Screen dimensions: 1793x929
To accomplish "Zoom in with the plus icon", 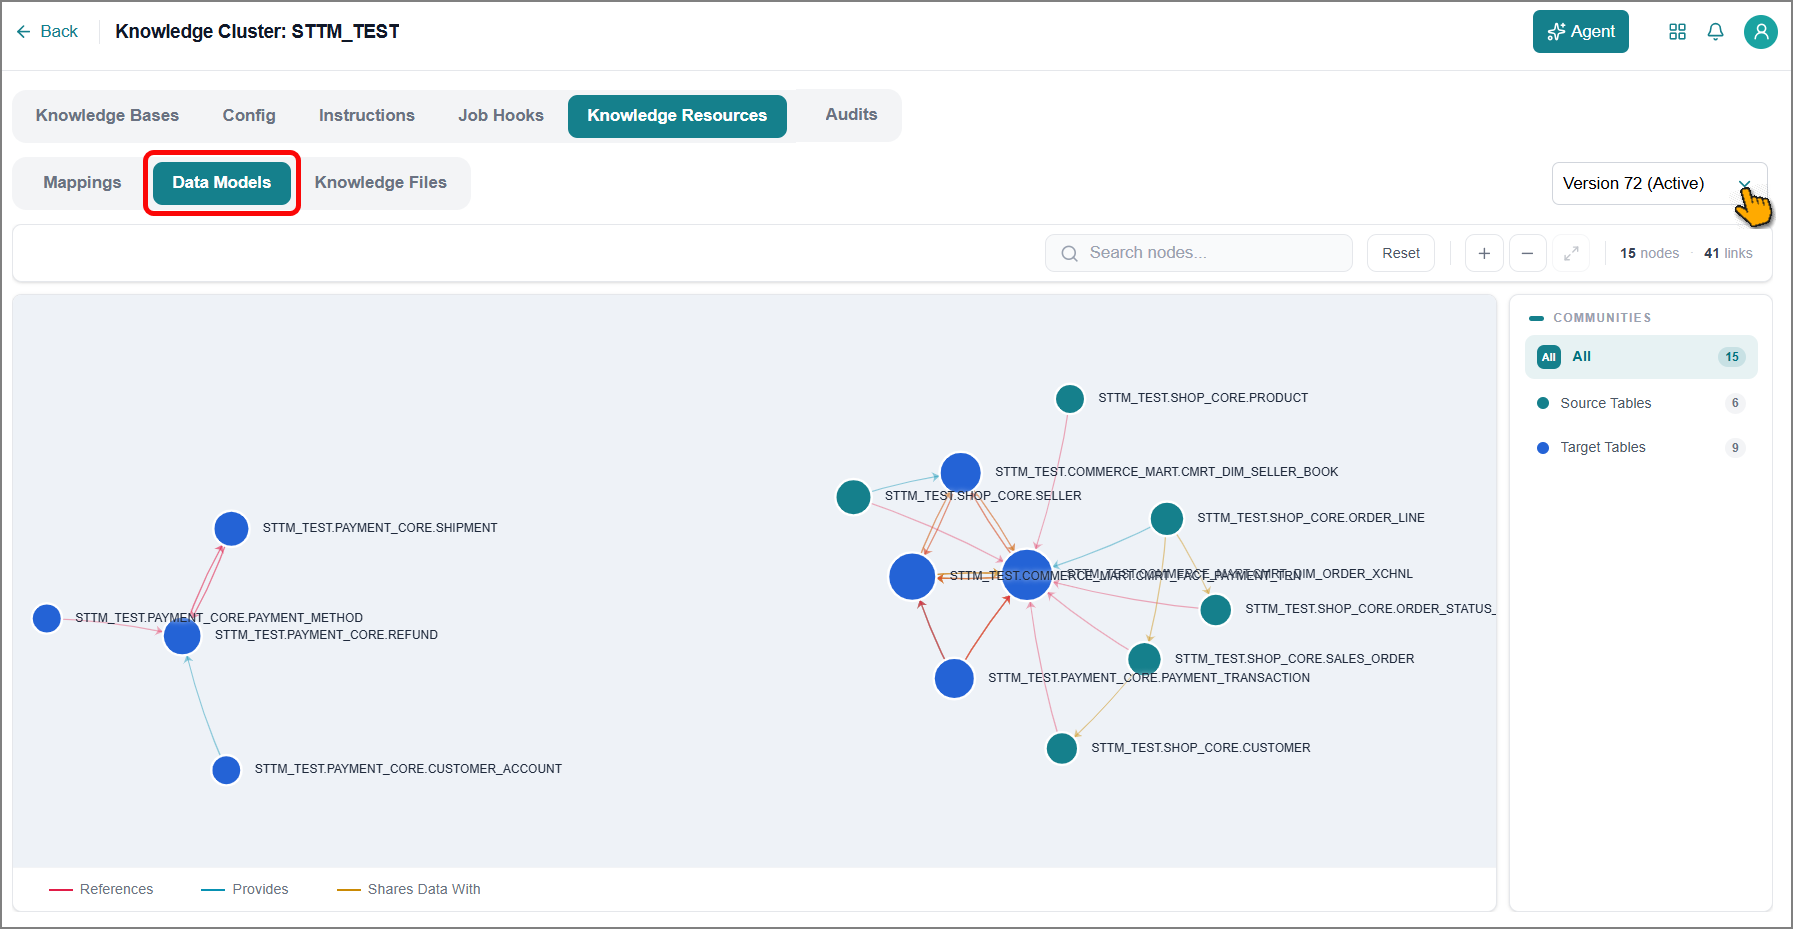I will pyautogui.click(x=1484, y=253).
